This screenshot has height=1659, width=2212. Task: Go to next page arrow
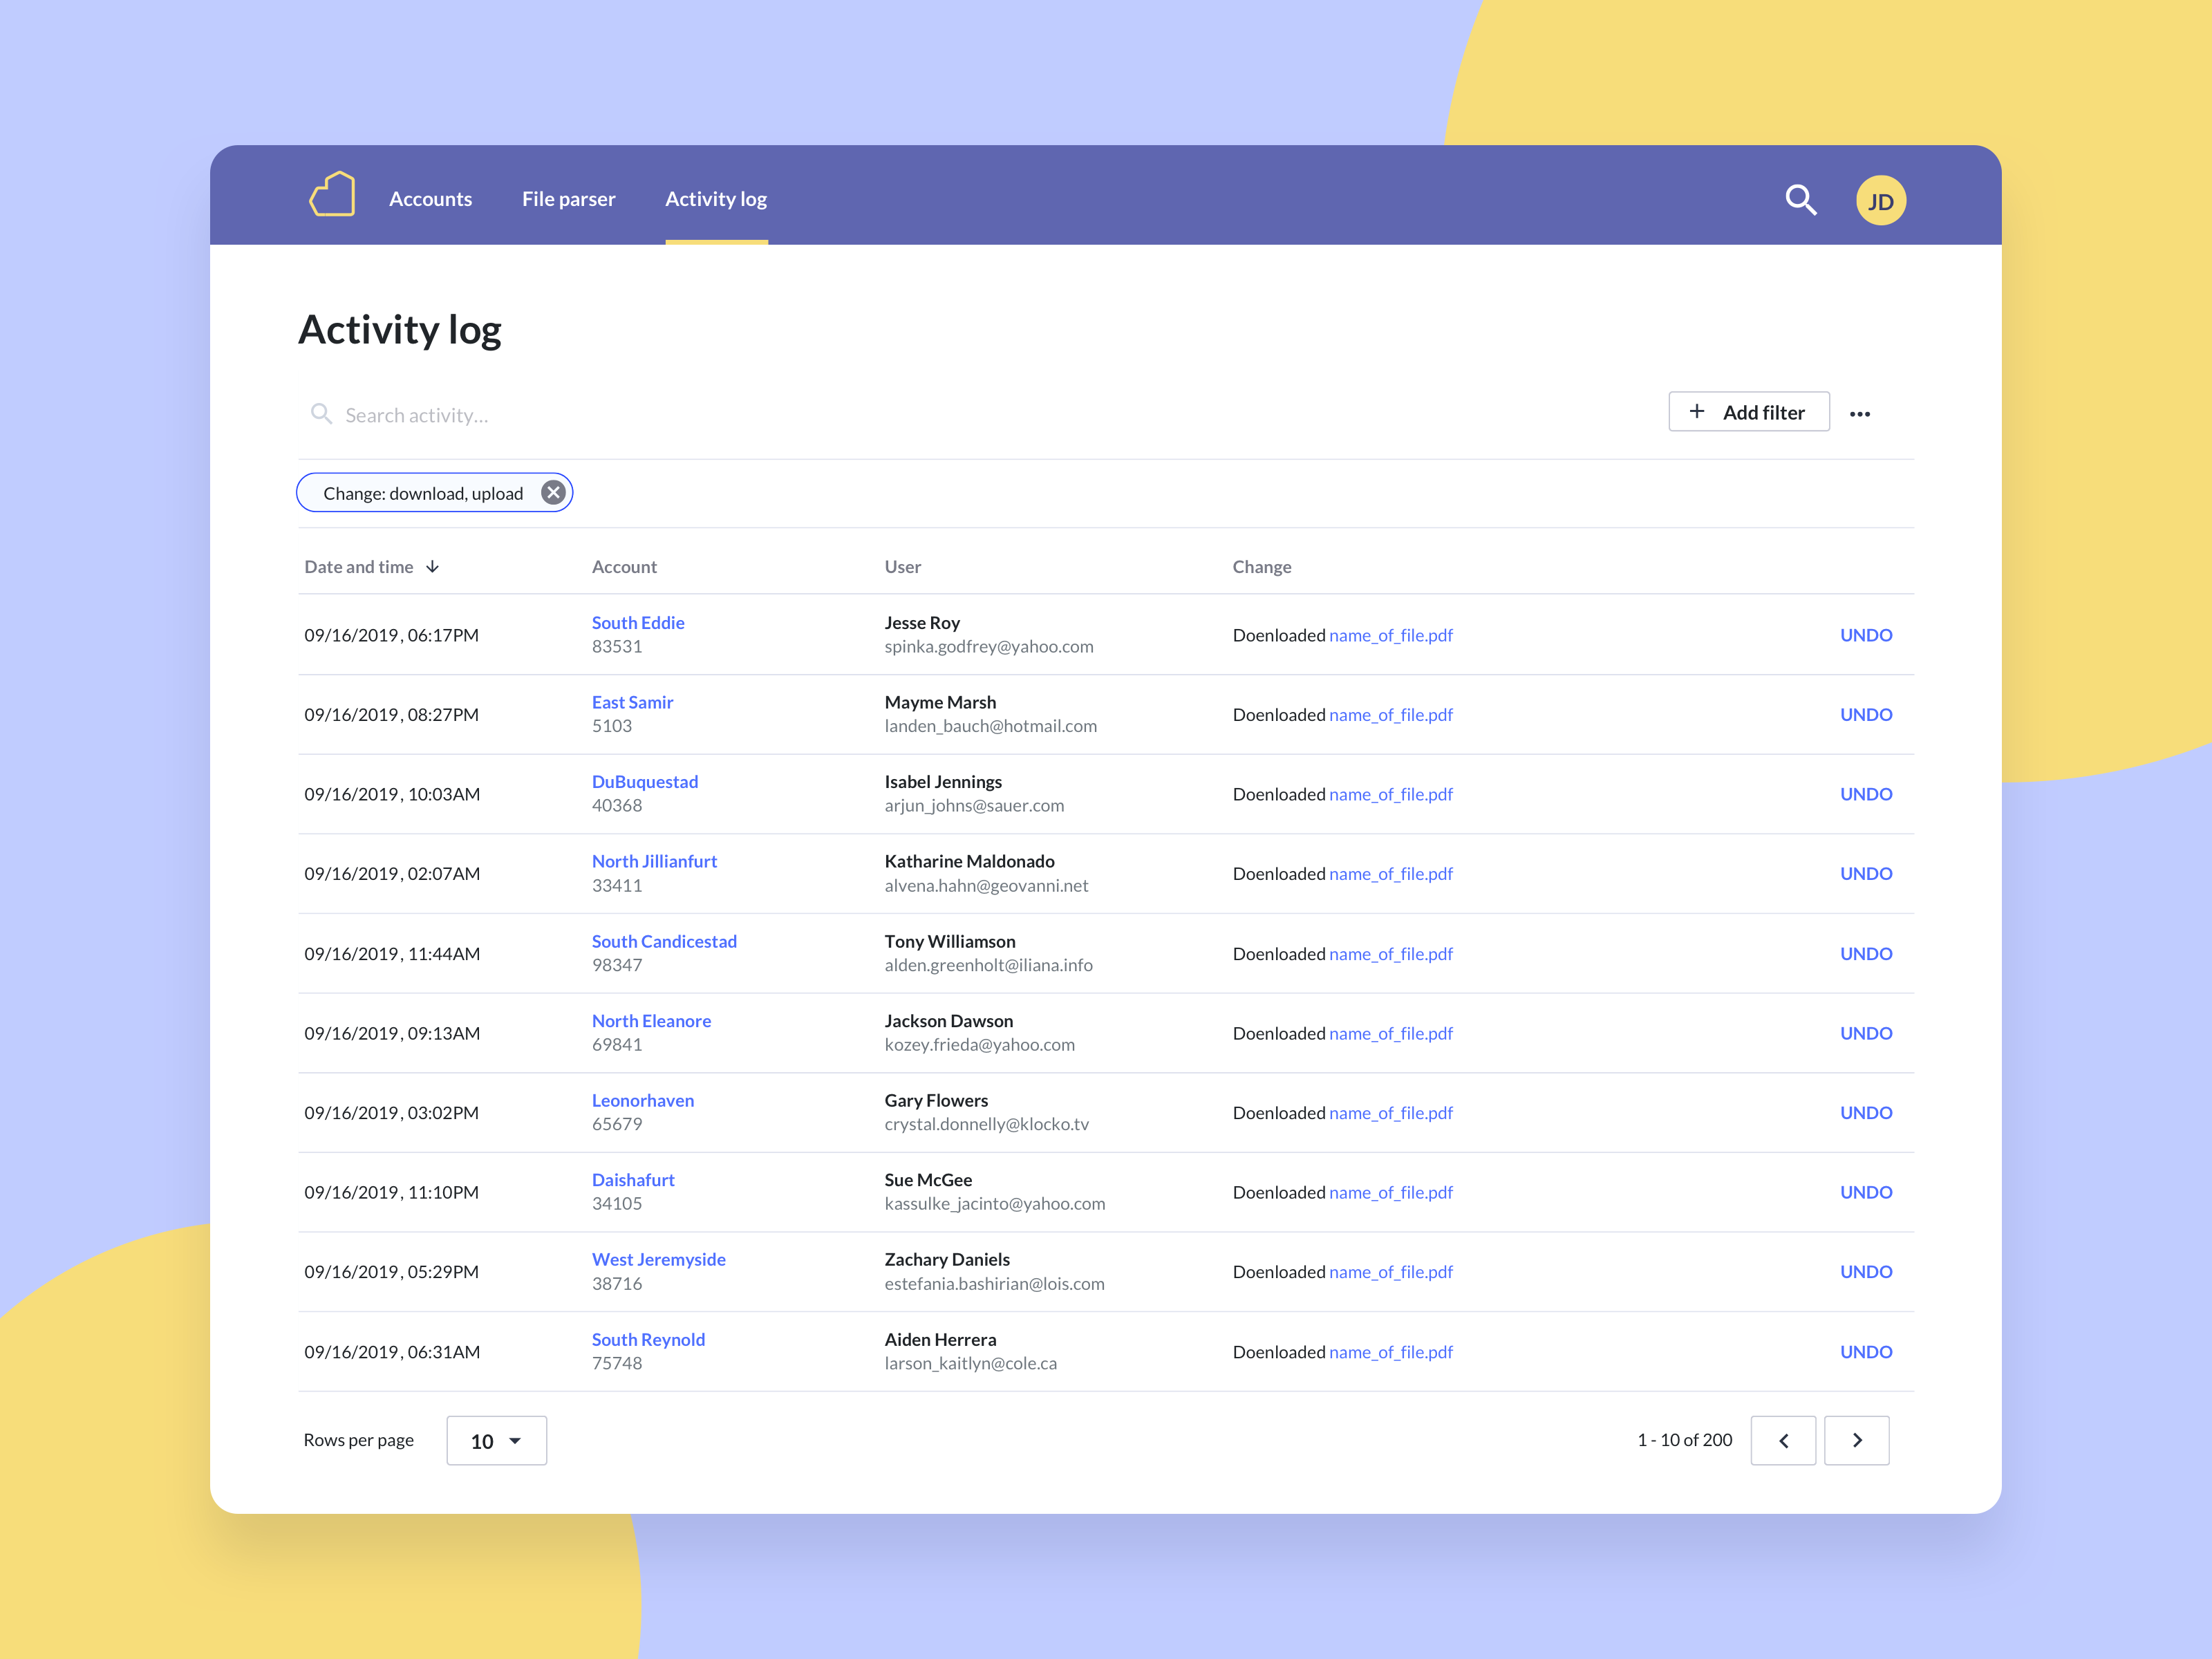click(x=1856, y=1440)
